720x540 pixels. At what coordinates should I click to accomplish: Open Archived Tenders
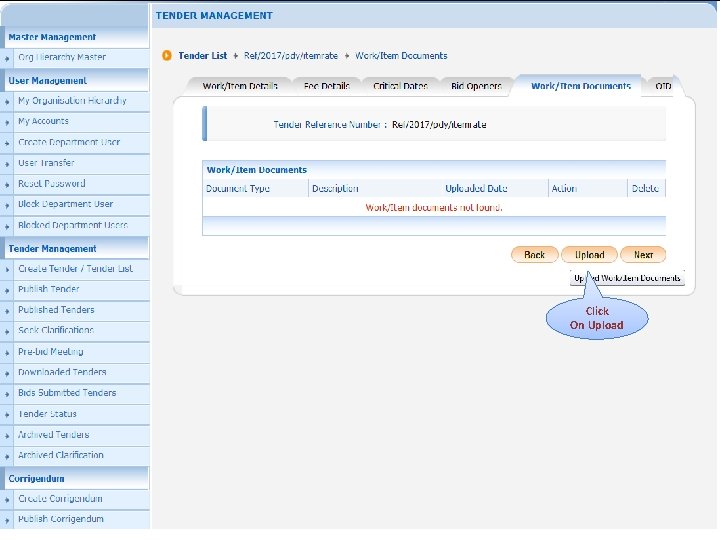53,434
